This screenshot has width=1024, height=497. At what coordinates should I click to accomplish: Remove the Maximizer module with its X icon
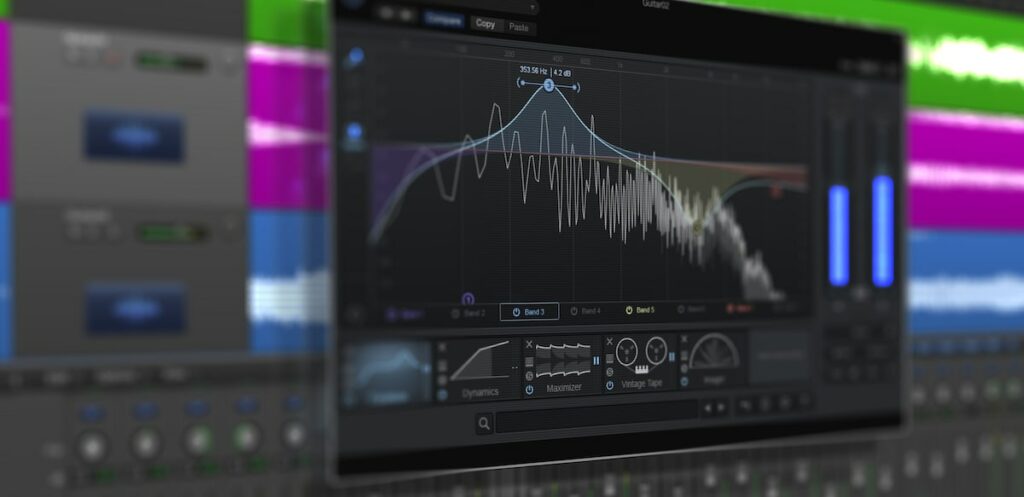coord(528,344)
